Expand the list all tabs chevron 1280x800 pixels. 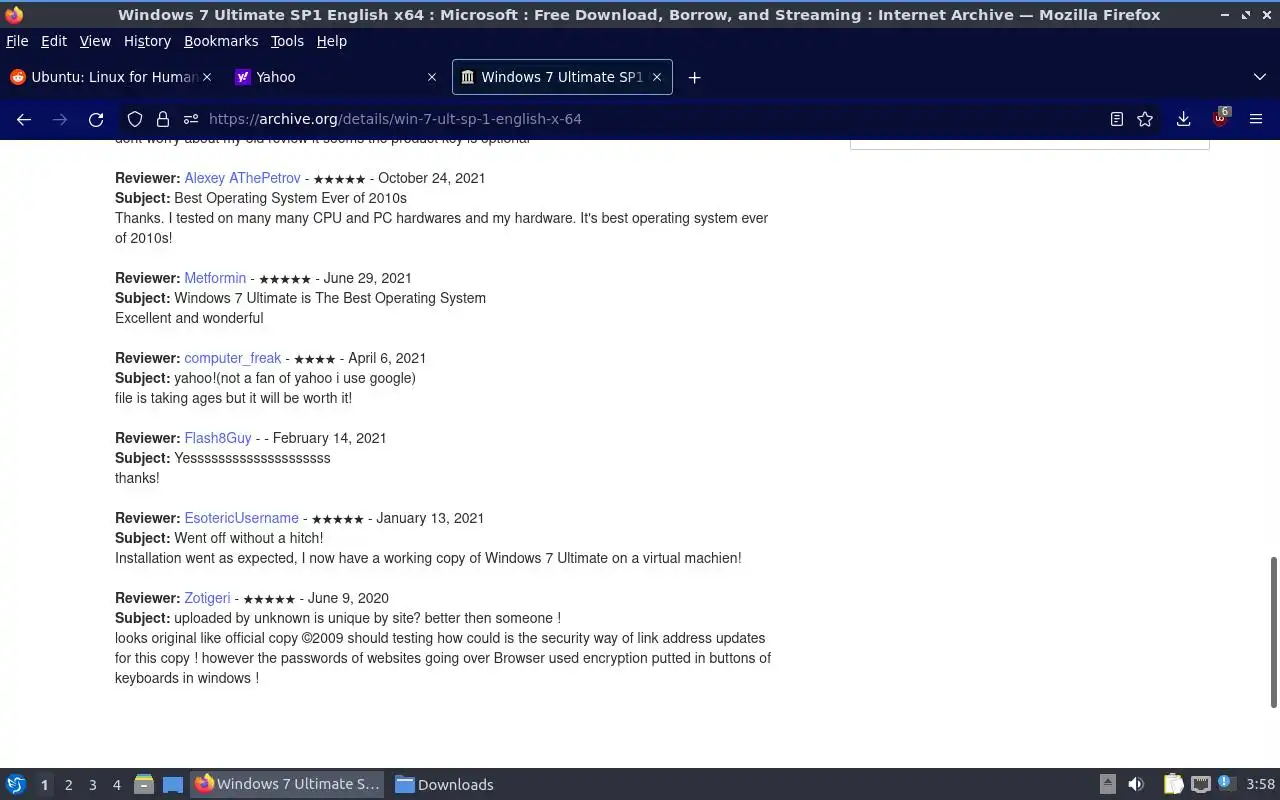[1259, 77]
